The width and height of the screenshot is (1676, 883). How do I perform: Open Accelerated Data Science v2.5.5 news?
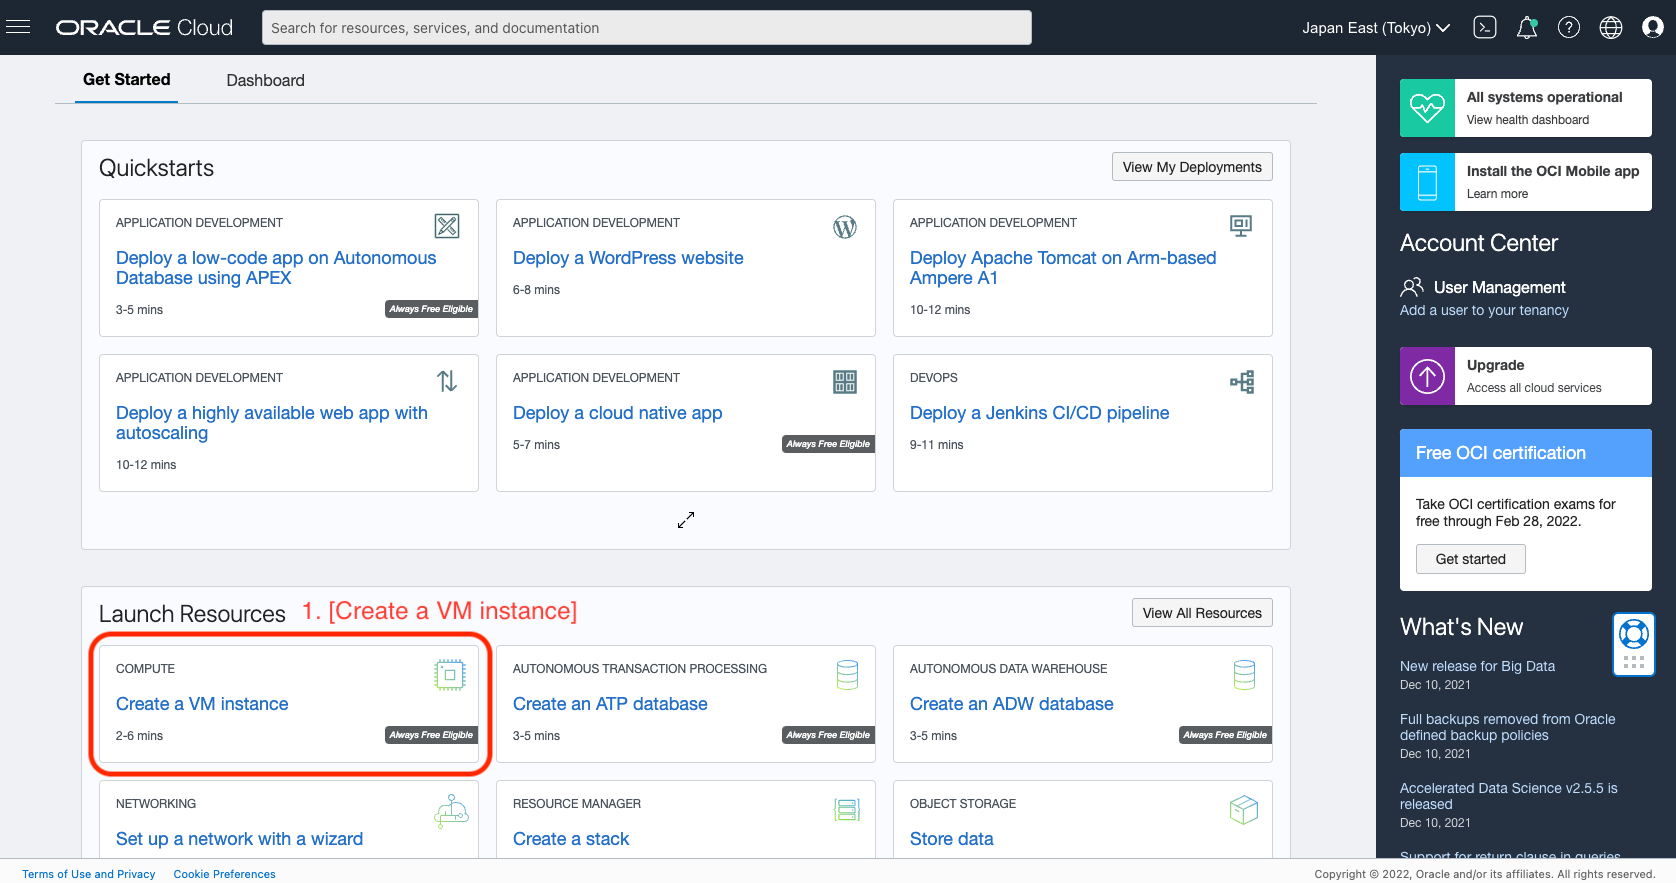(x=1508, y=796)
